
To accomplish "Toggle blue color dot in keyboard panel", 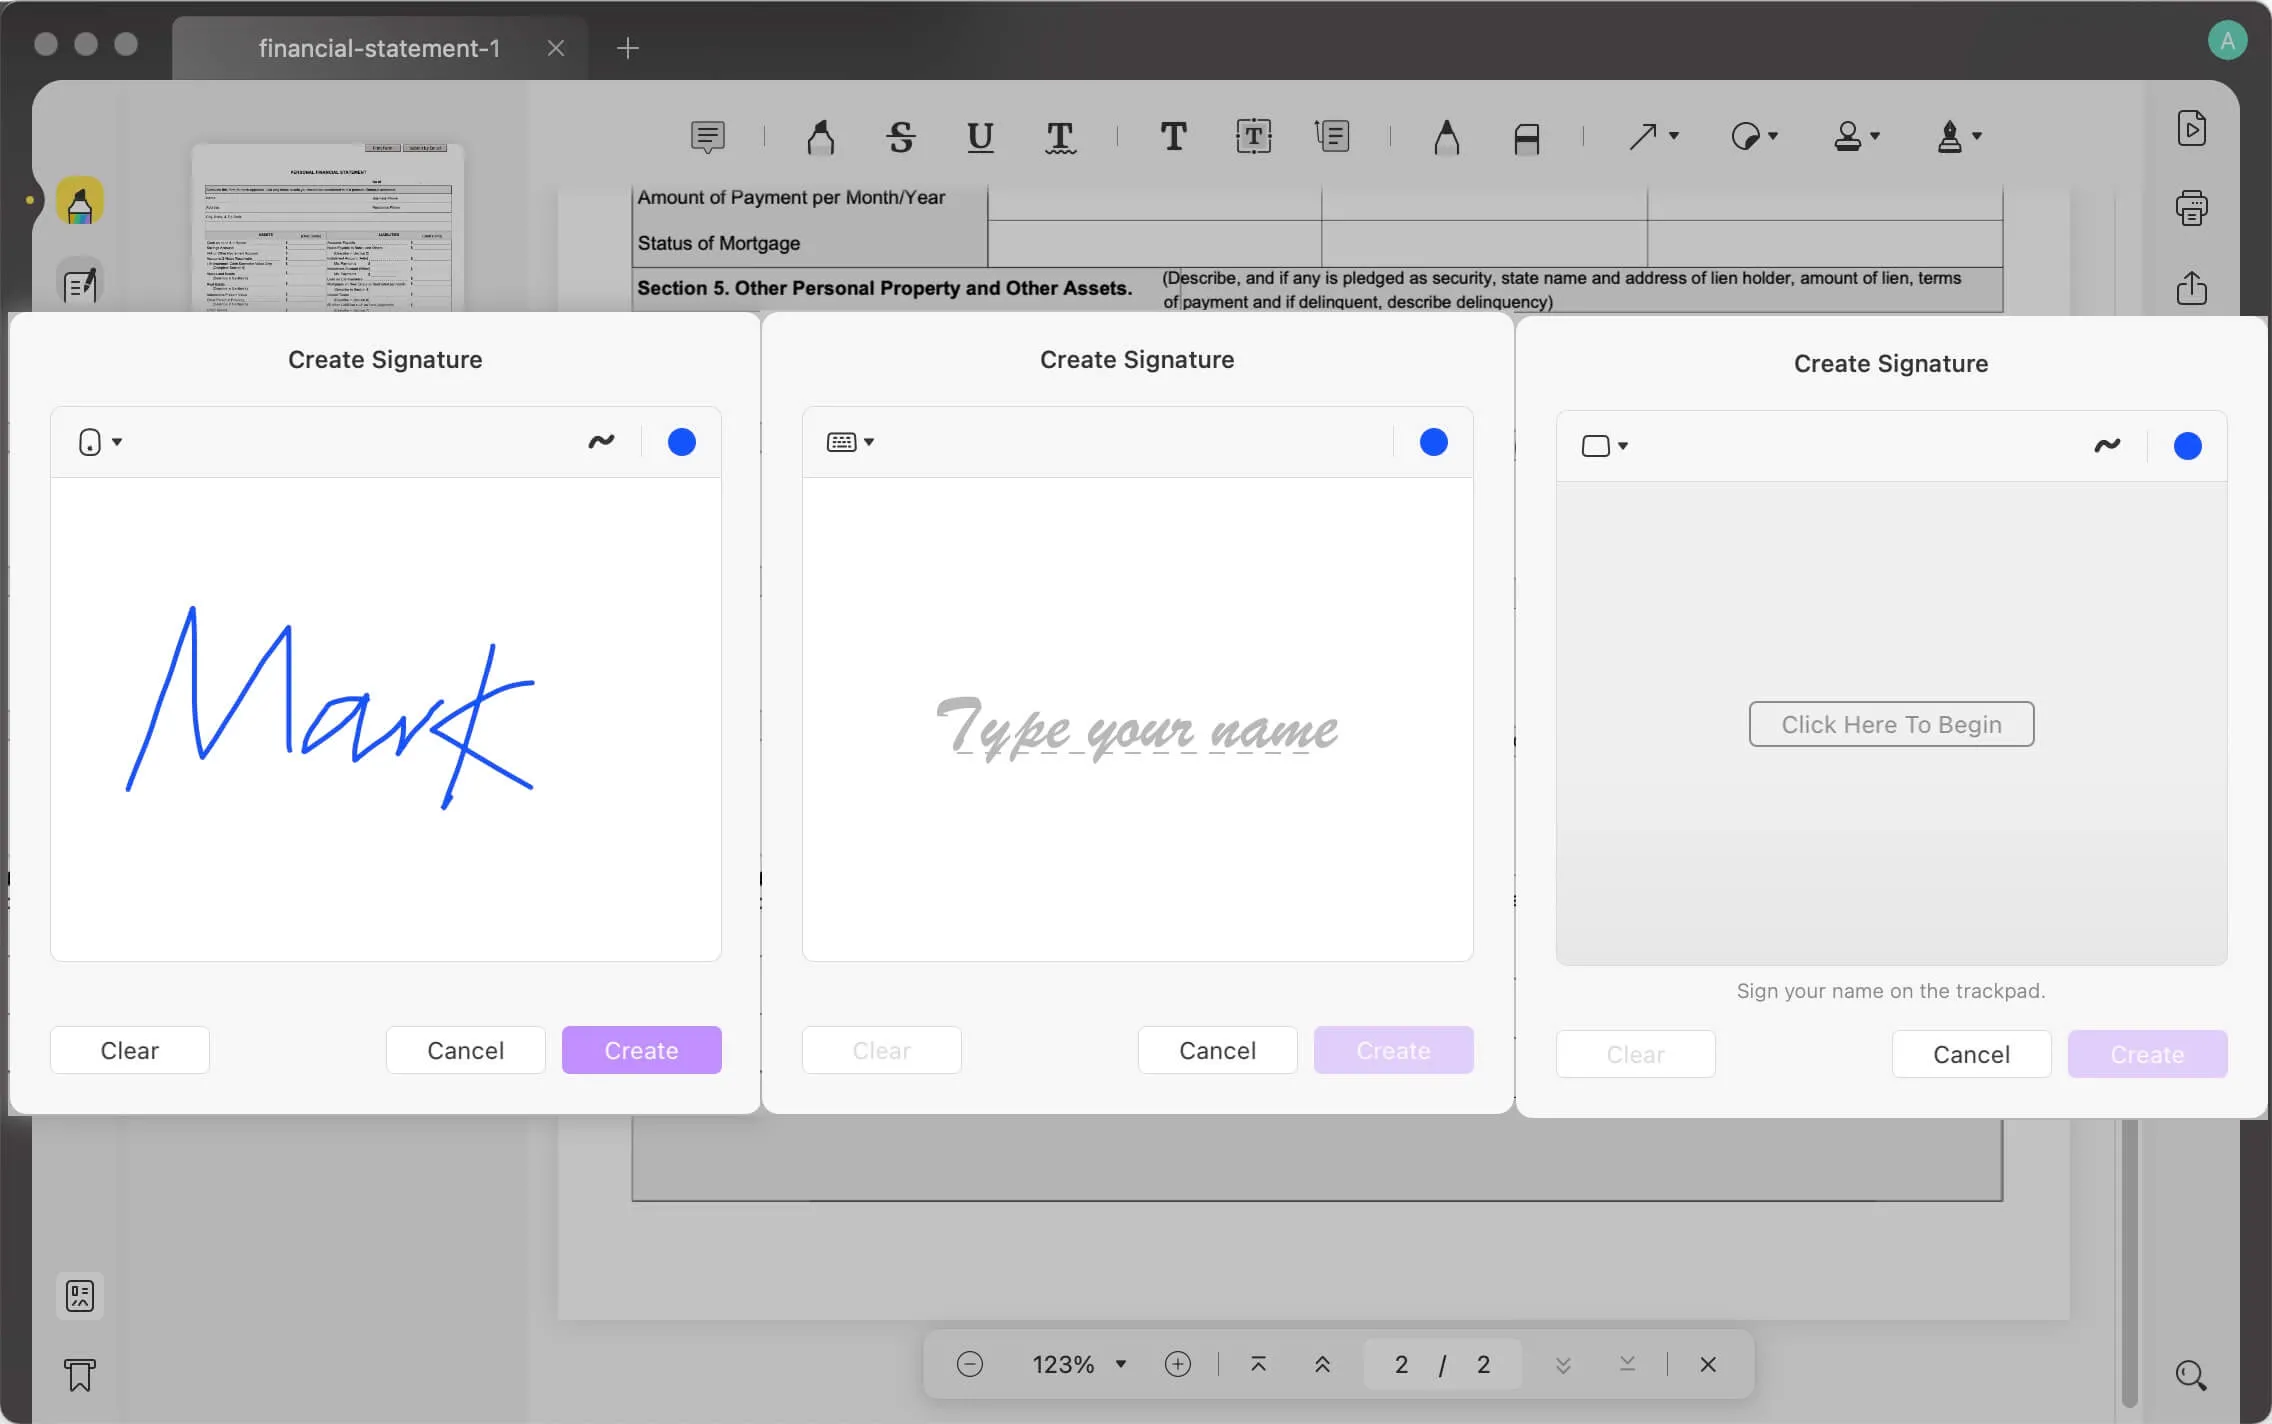I will click(x=1432, y=443).
